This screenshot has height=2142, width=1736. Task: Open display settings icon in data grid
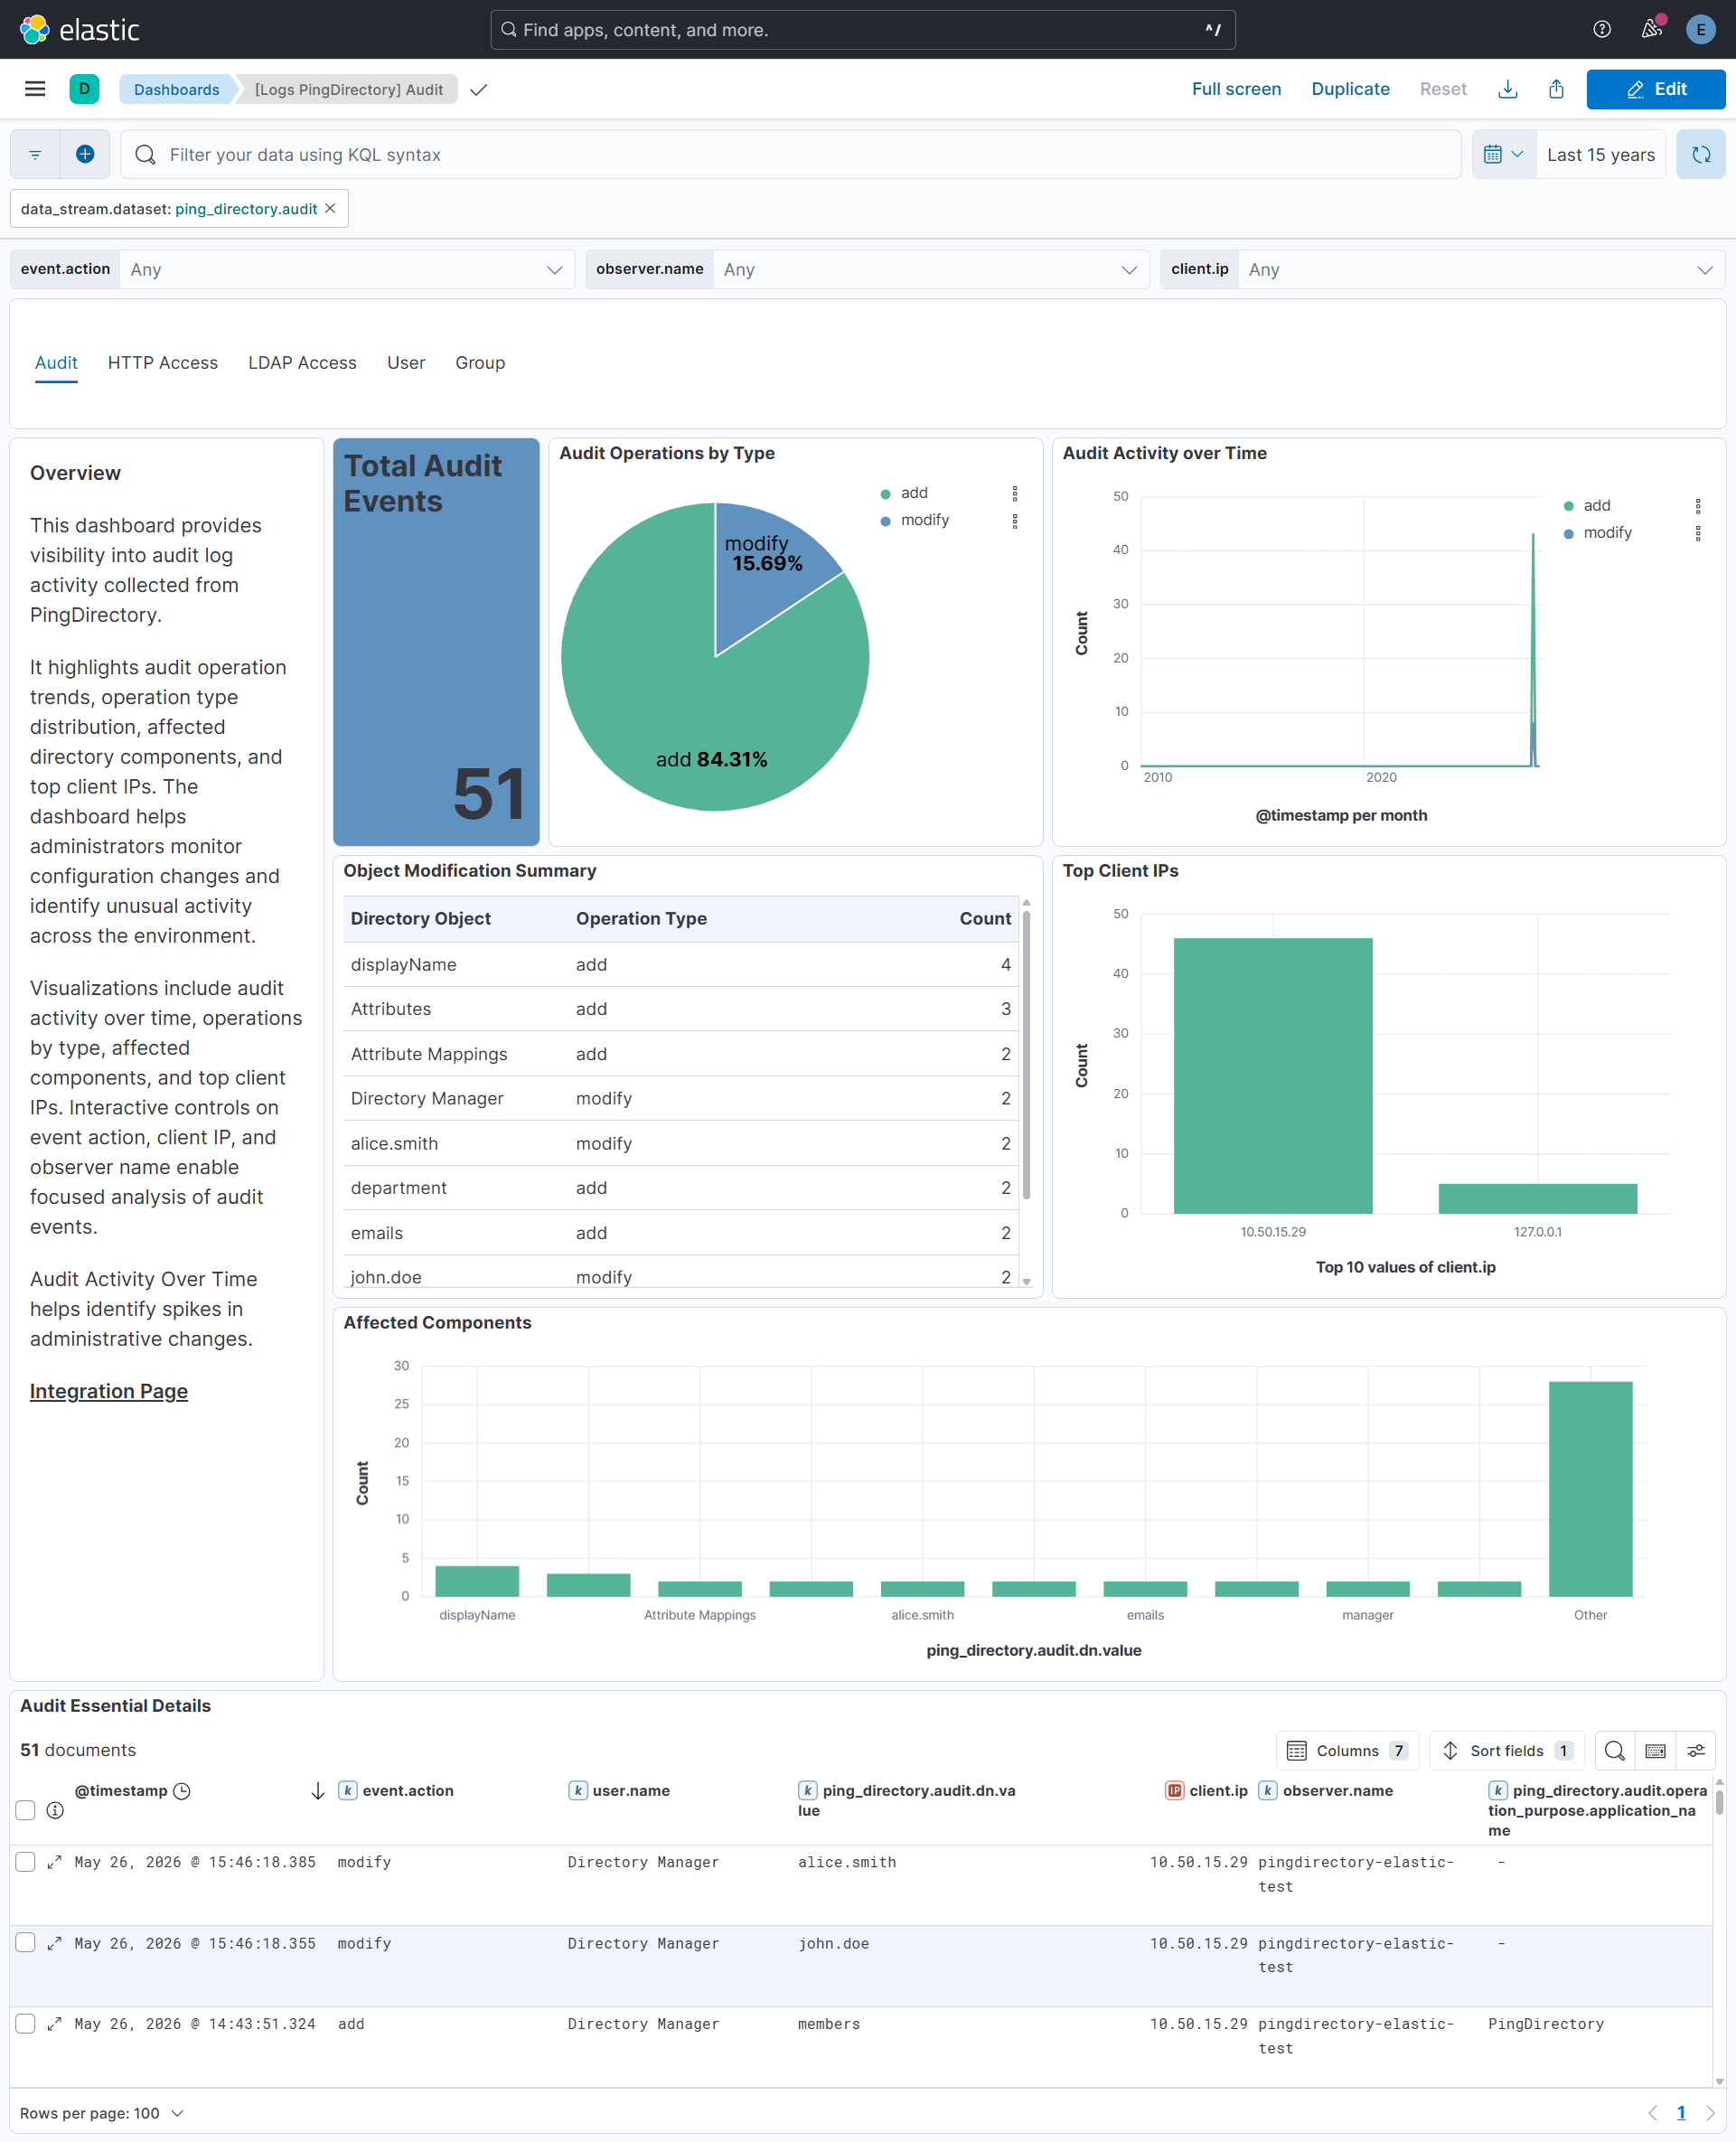1696,1751
